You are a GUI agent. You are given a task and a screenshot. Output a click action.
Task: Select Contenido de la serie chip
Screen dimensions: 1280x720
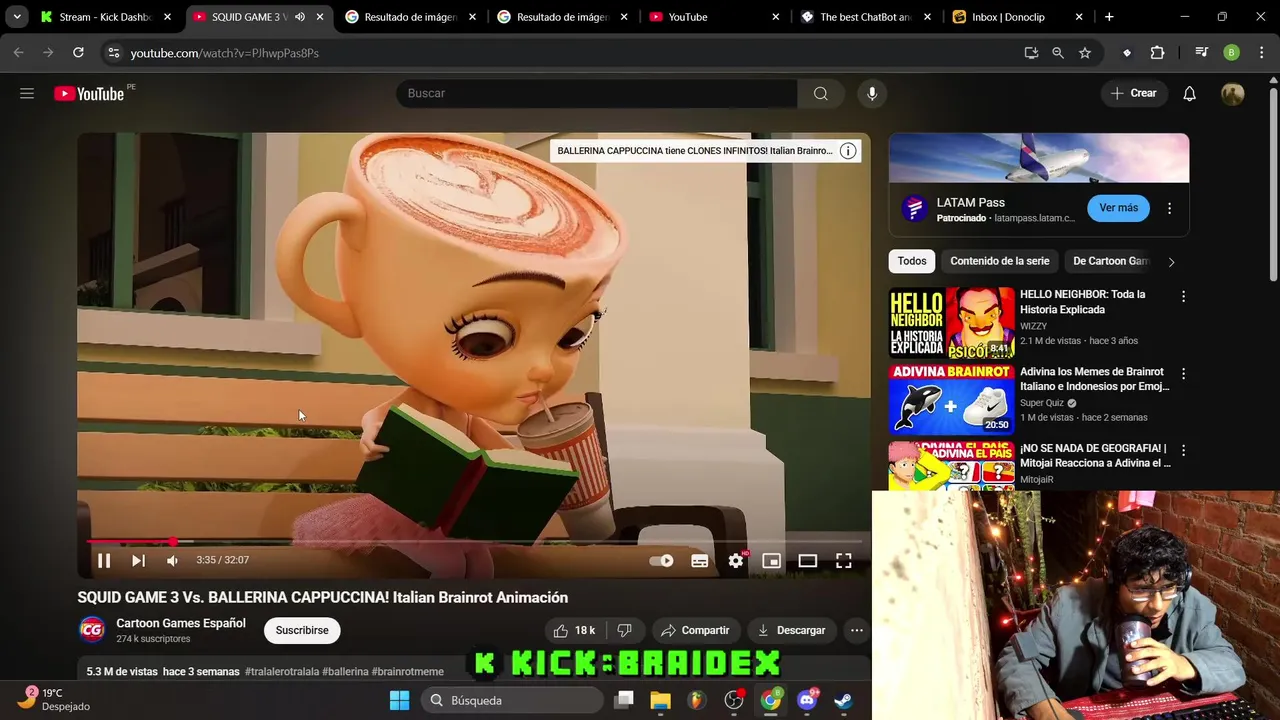tap(1000, 261)
